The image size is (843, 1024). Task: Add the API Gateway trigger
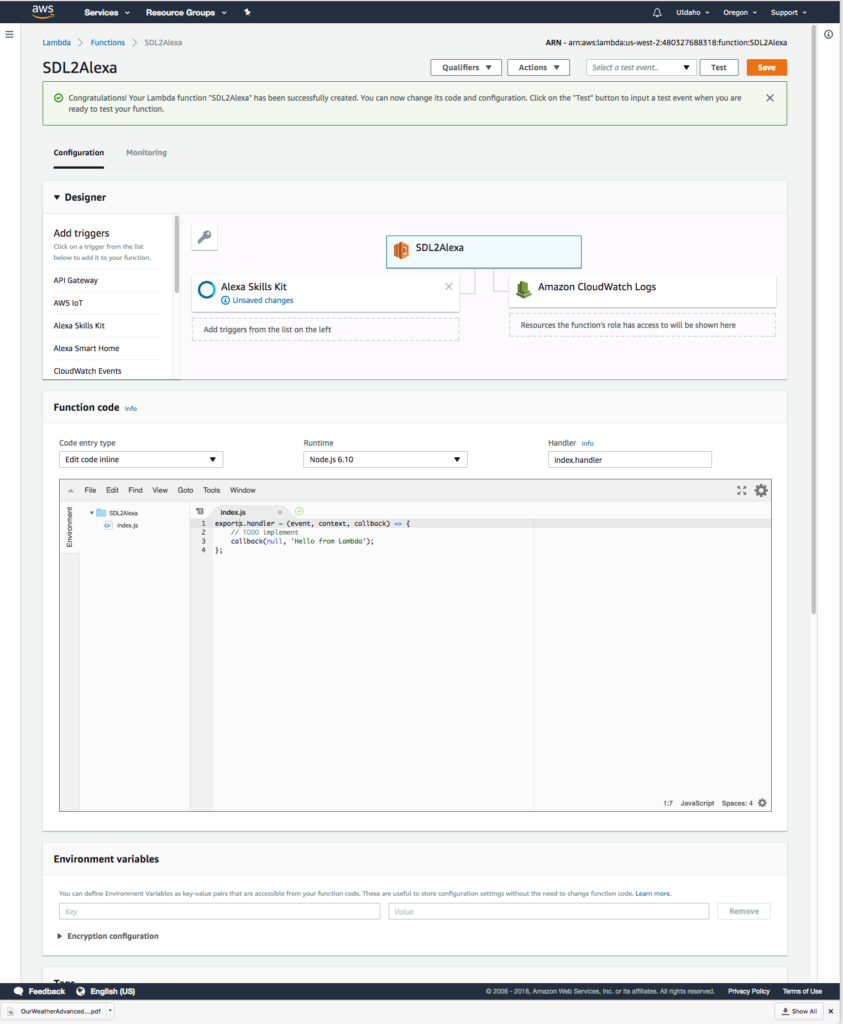click(x=76, y=280)
